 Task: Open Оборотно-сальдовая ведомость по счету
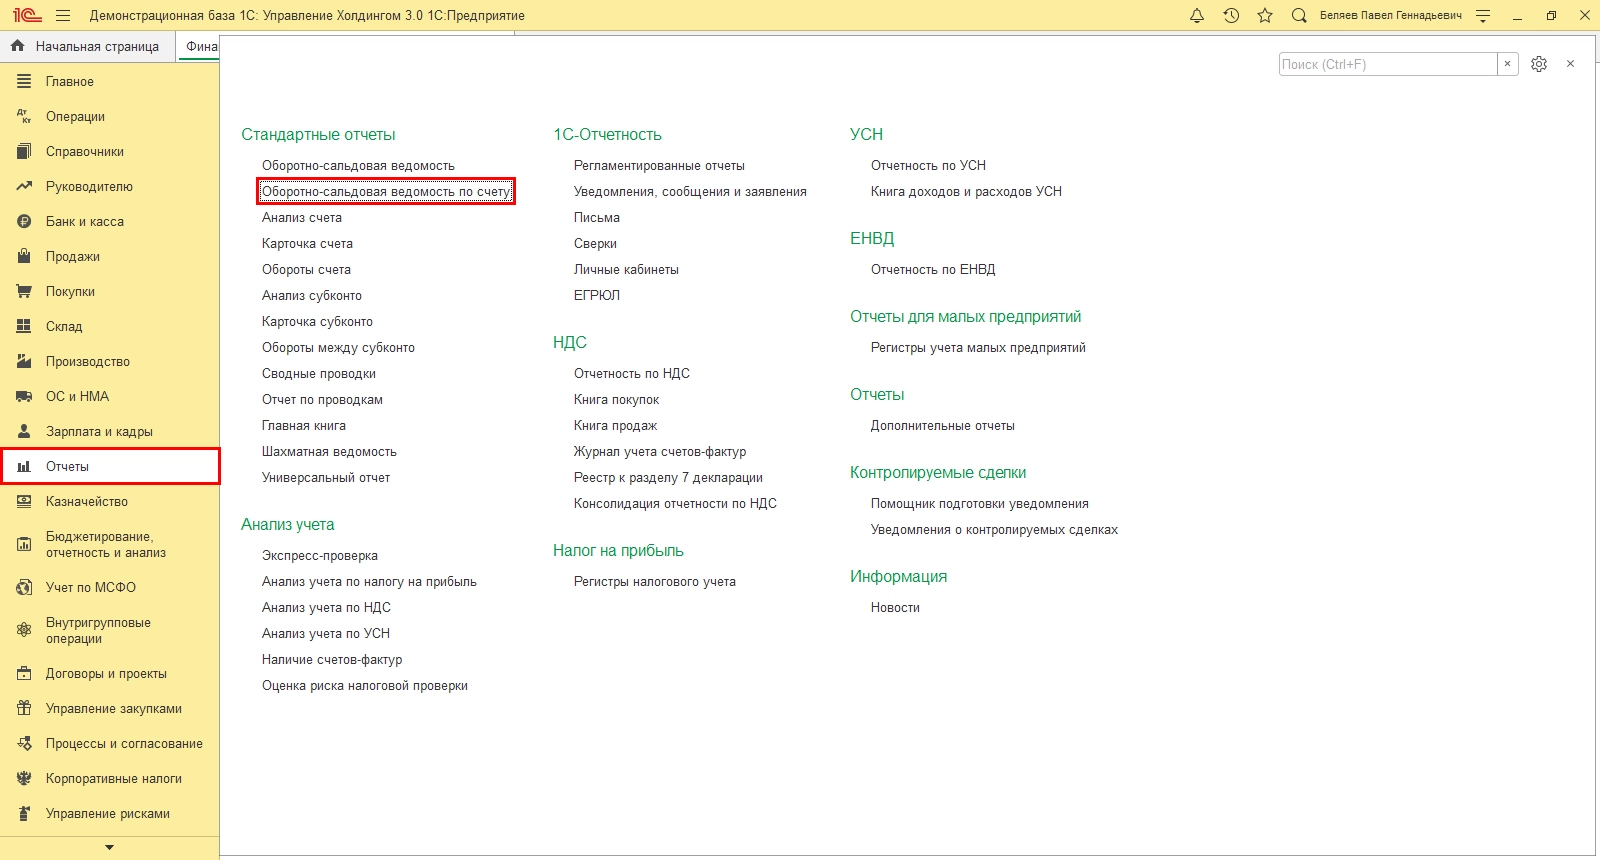pos(386,191)
